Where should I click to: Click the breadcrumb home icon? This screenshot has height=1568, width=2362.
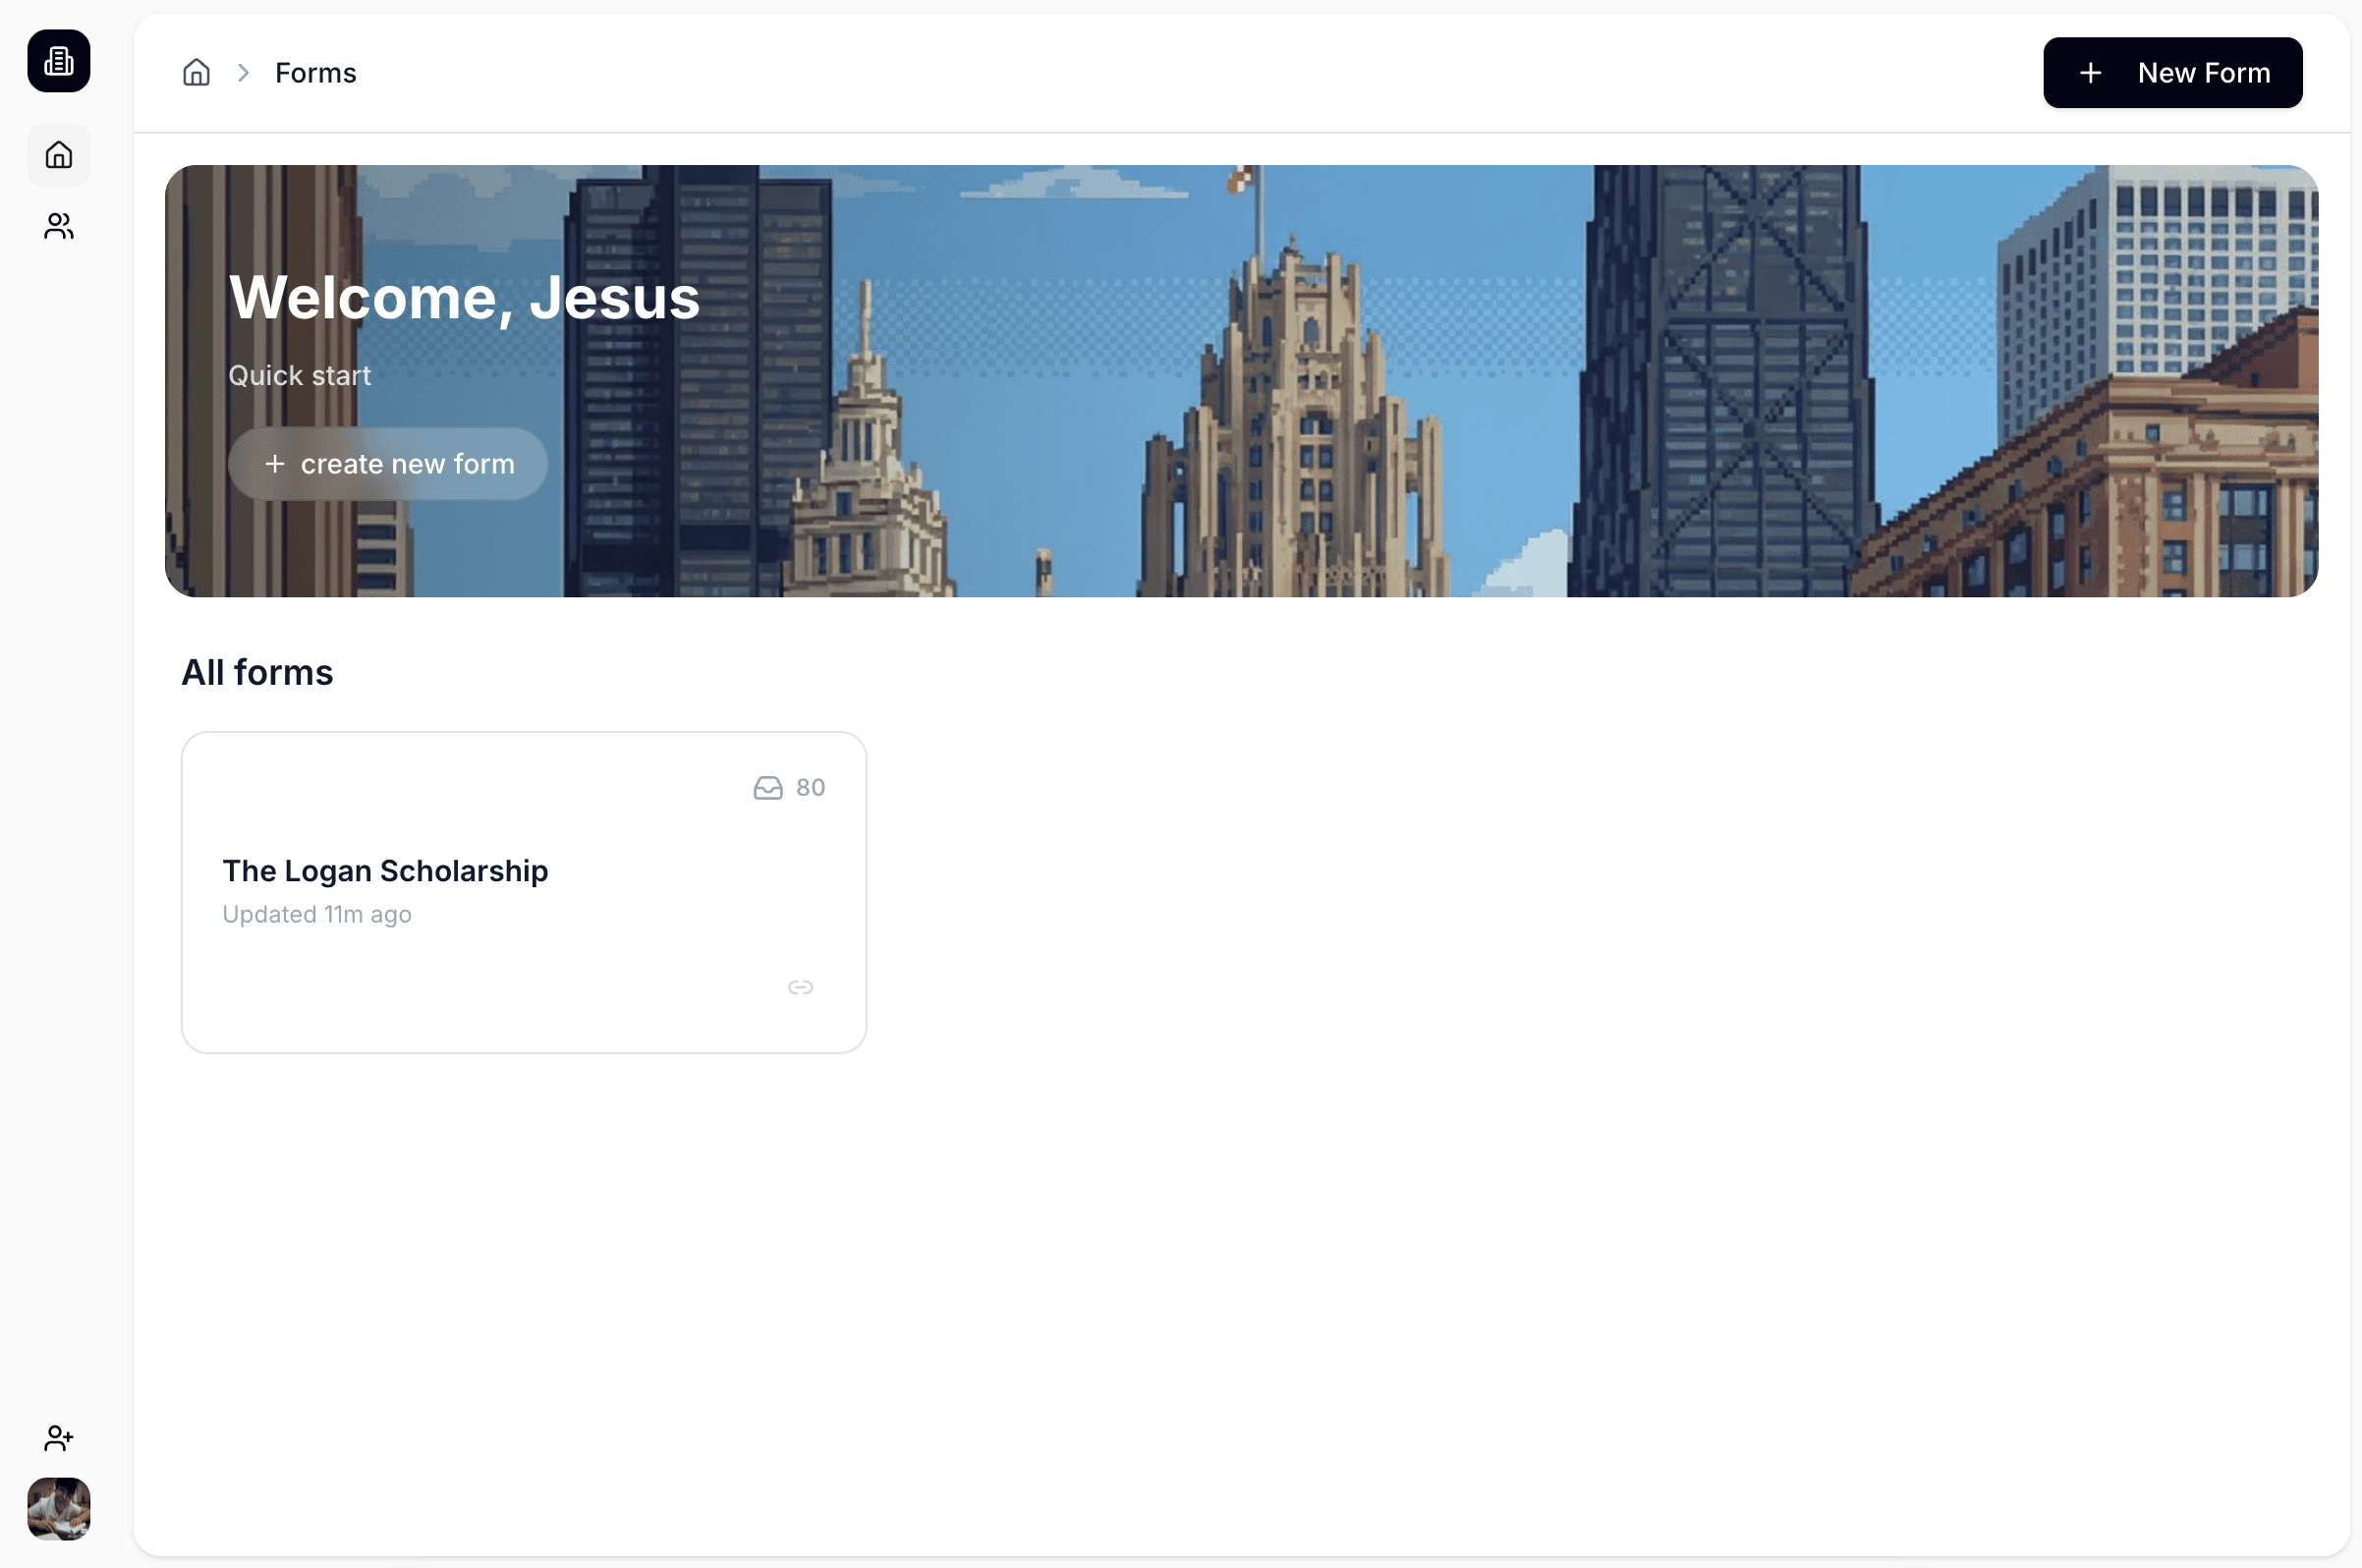196,73
